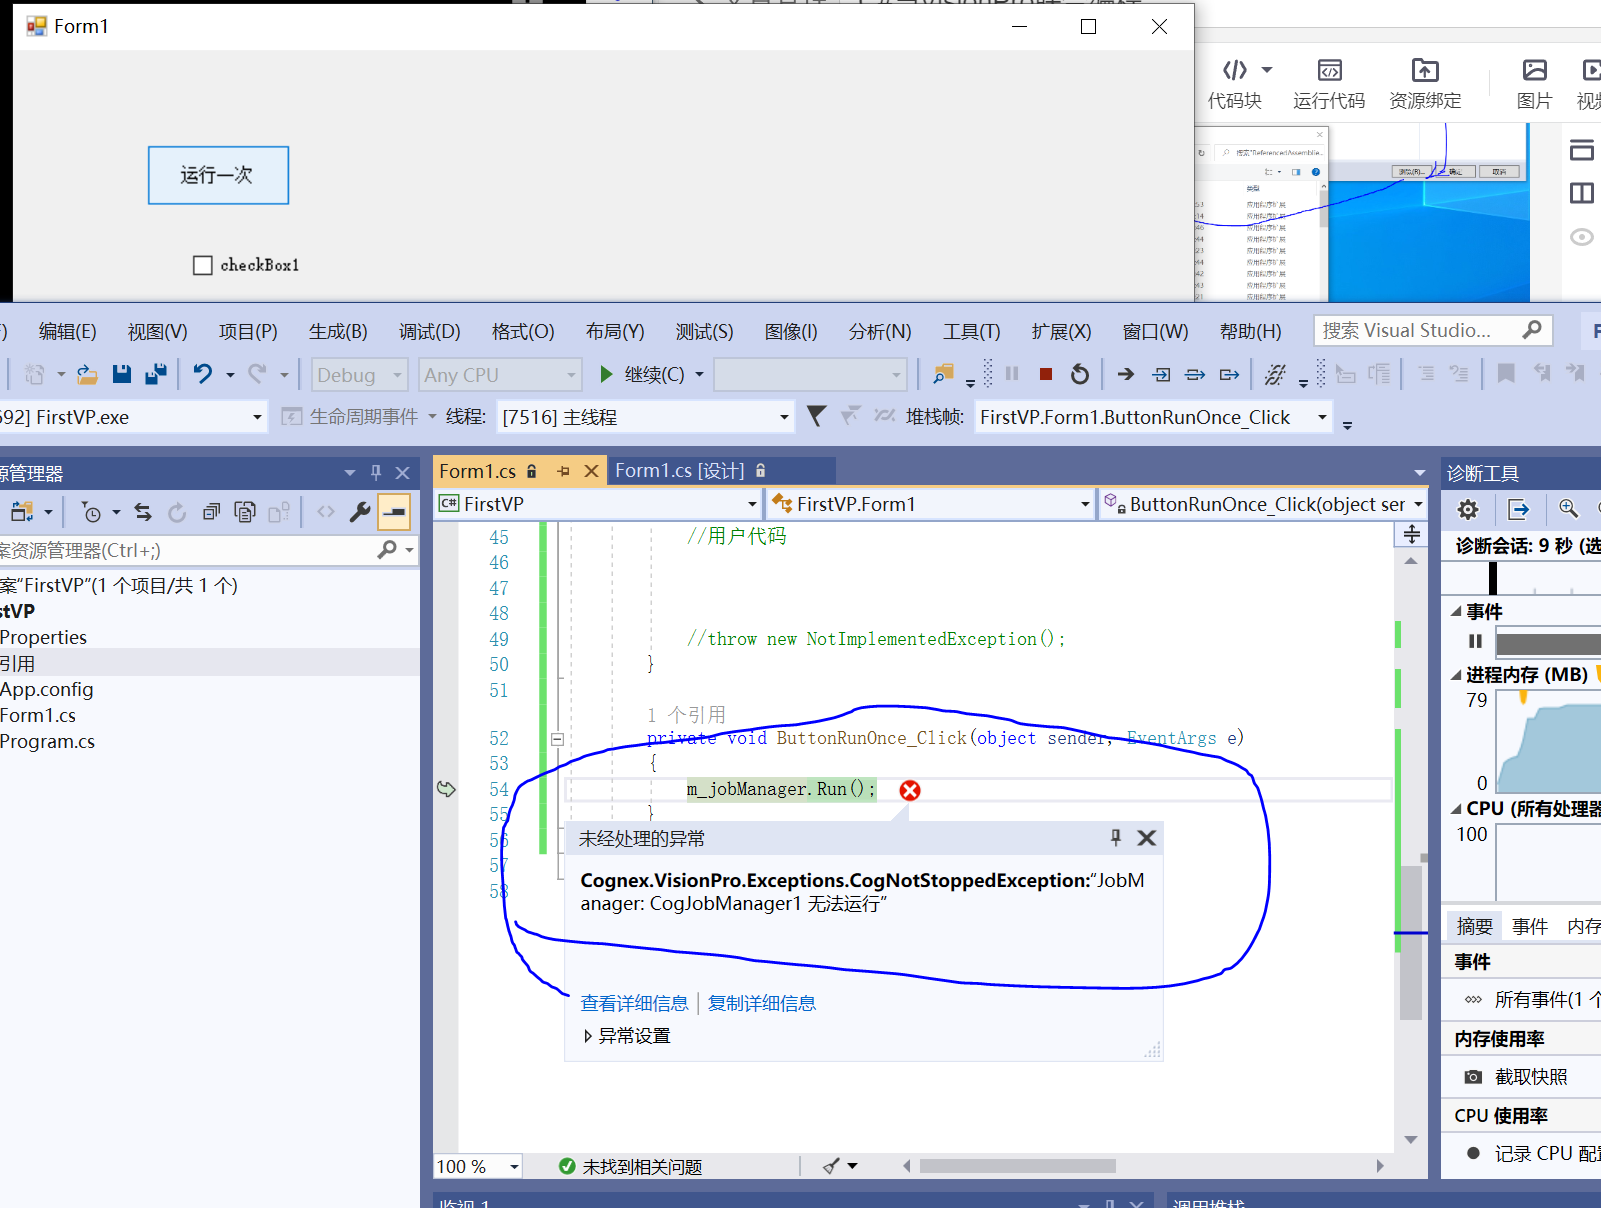
Task: Click the Step Out icon
Action: 1229,374
